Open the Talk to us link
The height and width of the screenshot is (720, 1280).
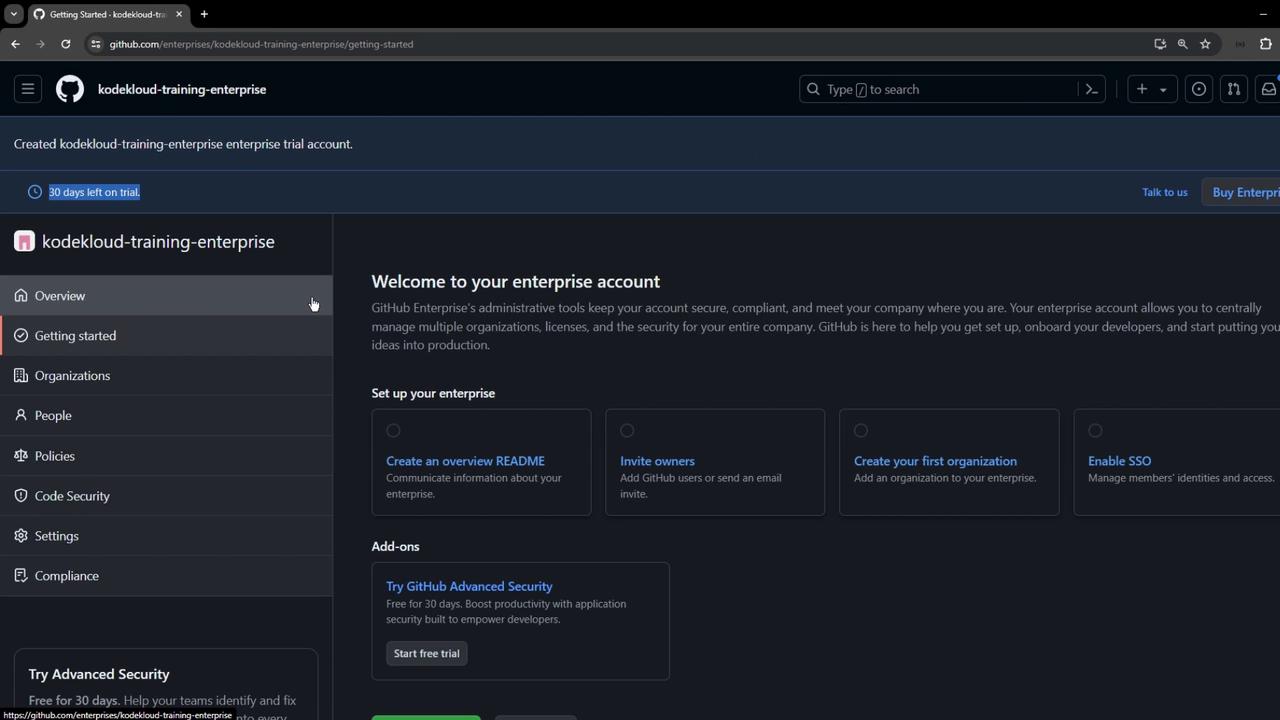click(1165, 192)
